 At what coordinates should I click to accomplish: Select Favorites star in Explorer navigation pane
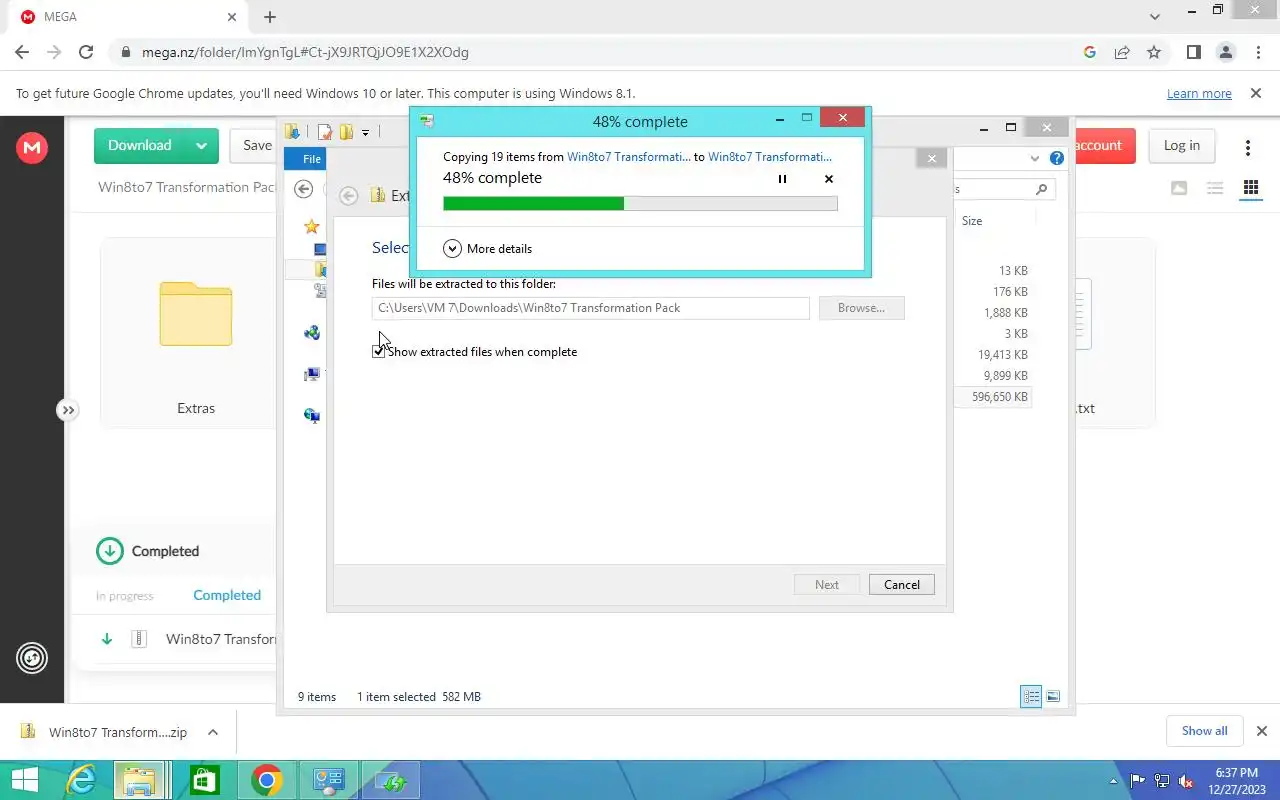coord(311,227)
